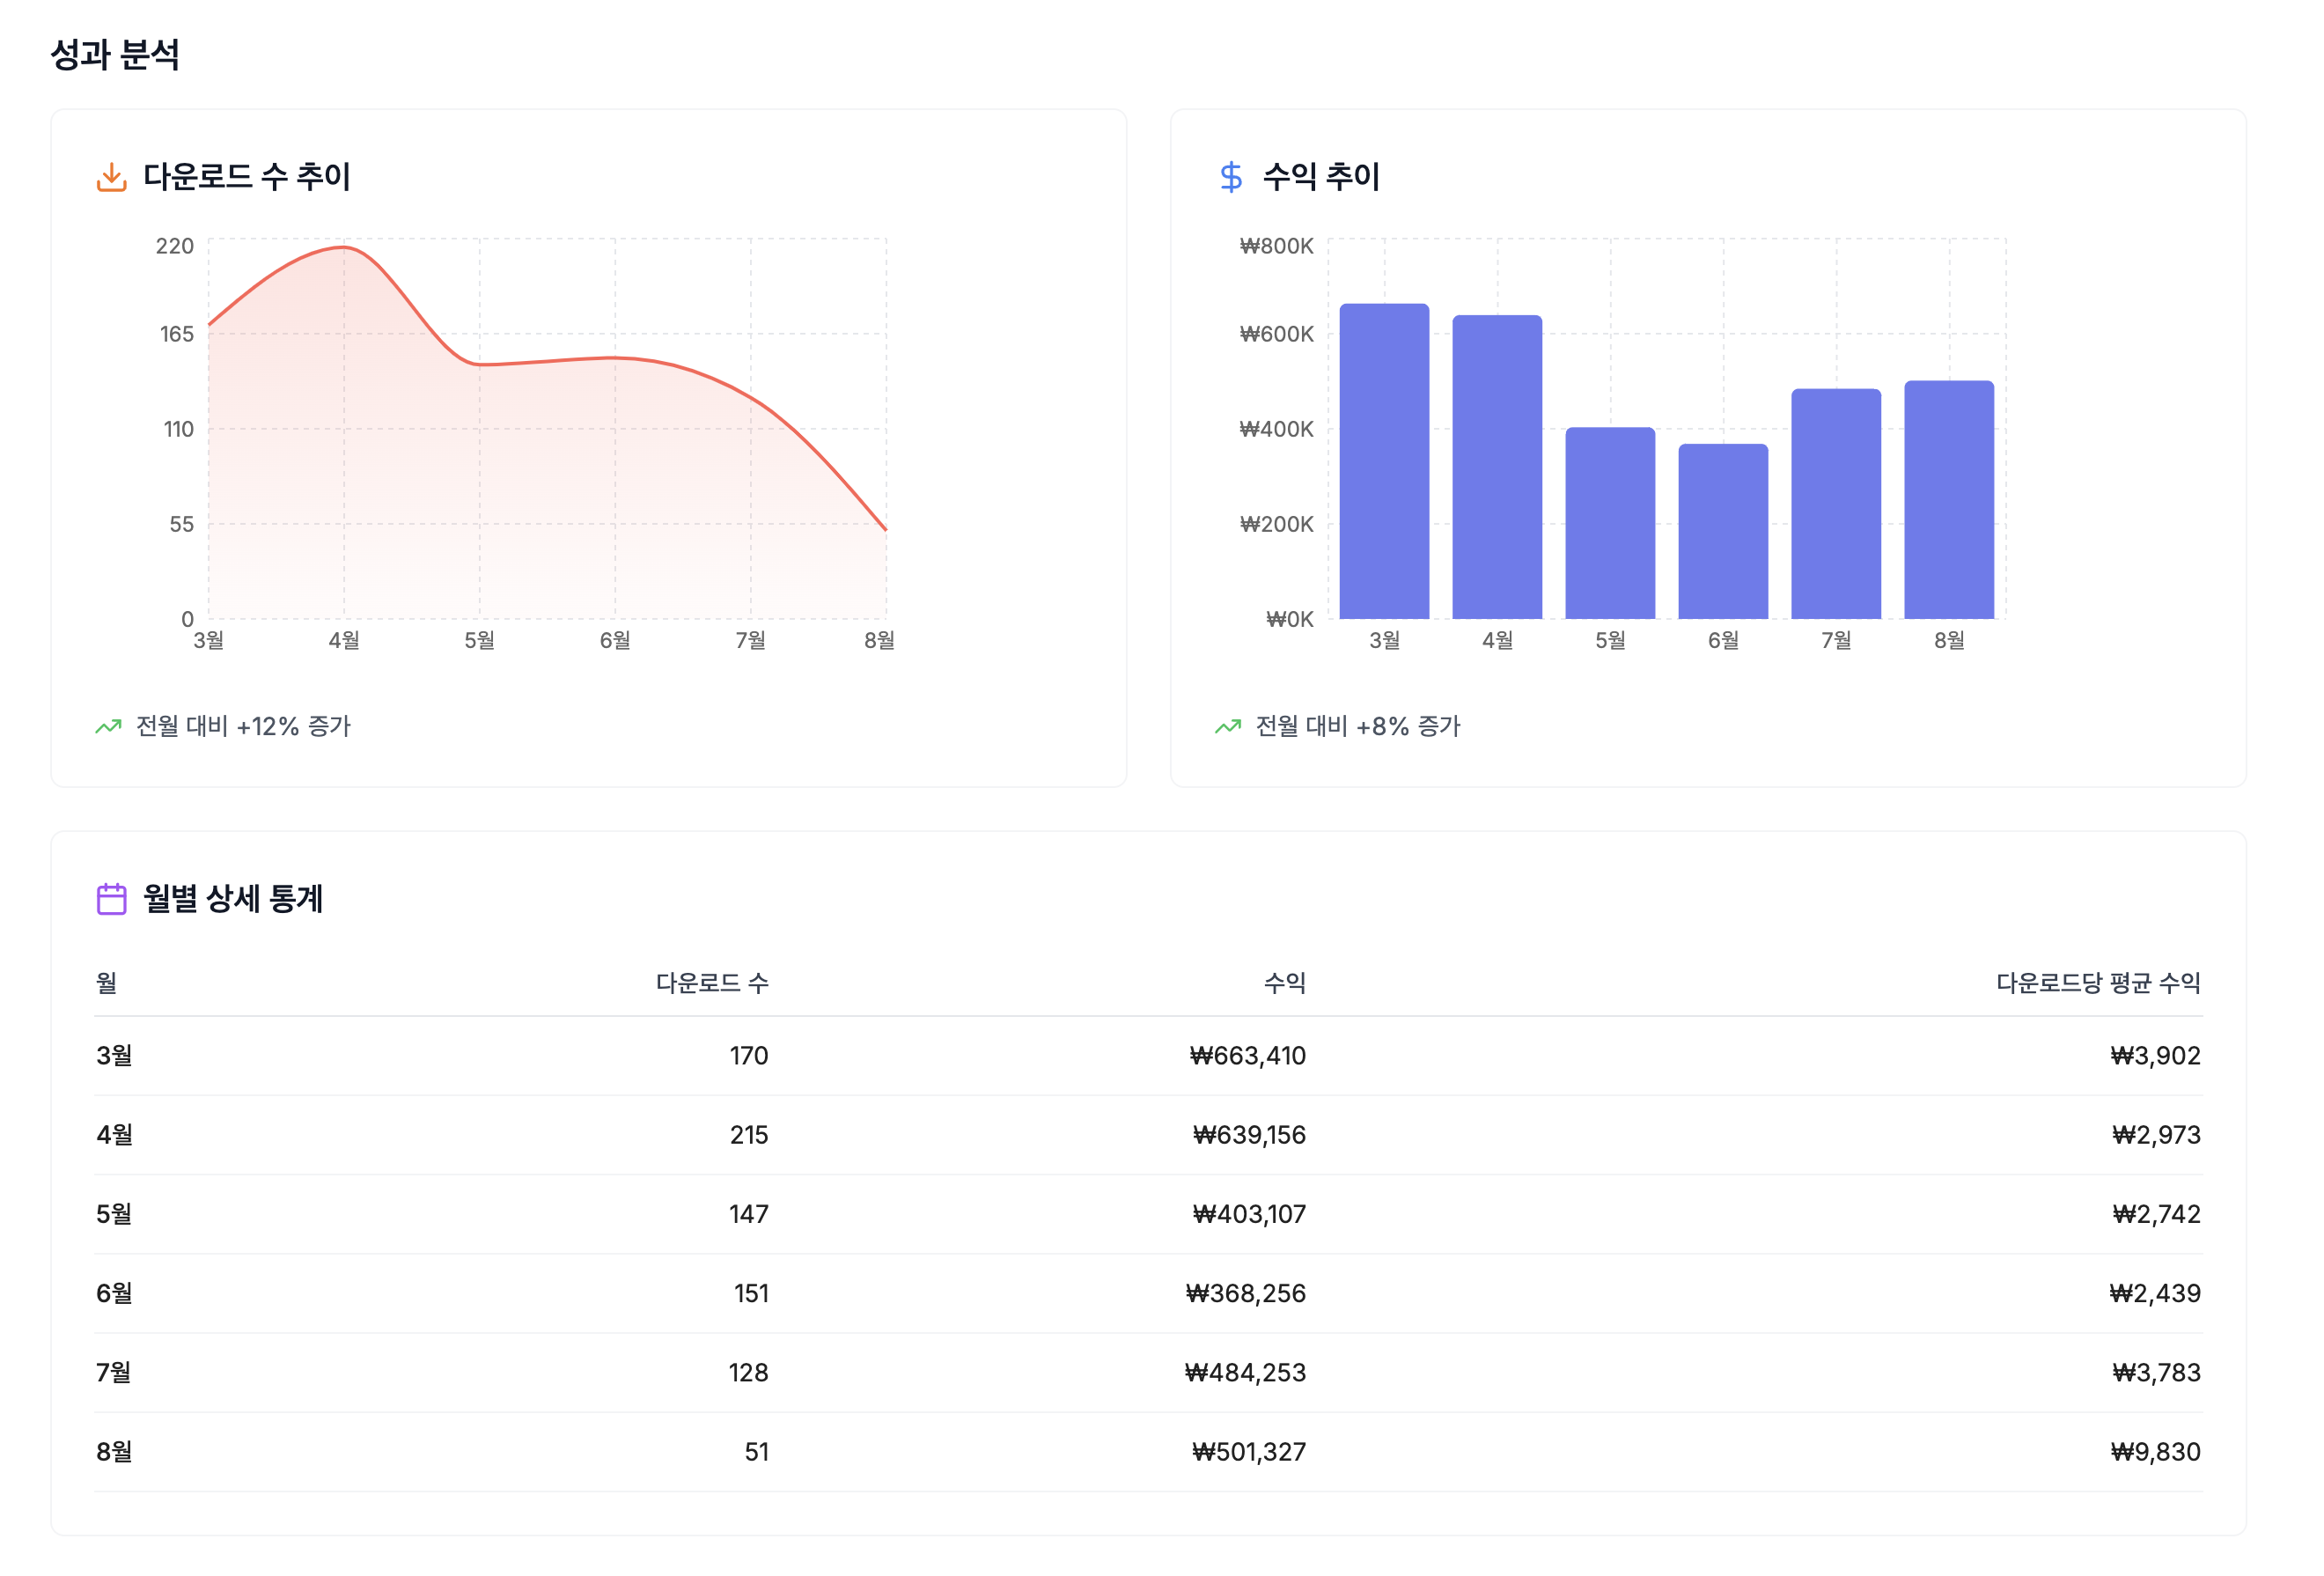This screenshot has width=2324, height=1576.
Task: Select the 5월 bar in 수익 추이
Action: pos(1610,524)
